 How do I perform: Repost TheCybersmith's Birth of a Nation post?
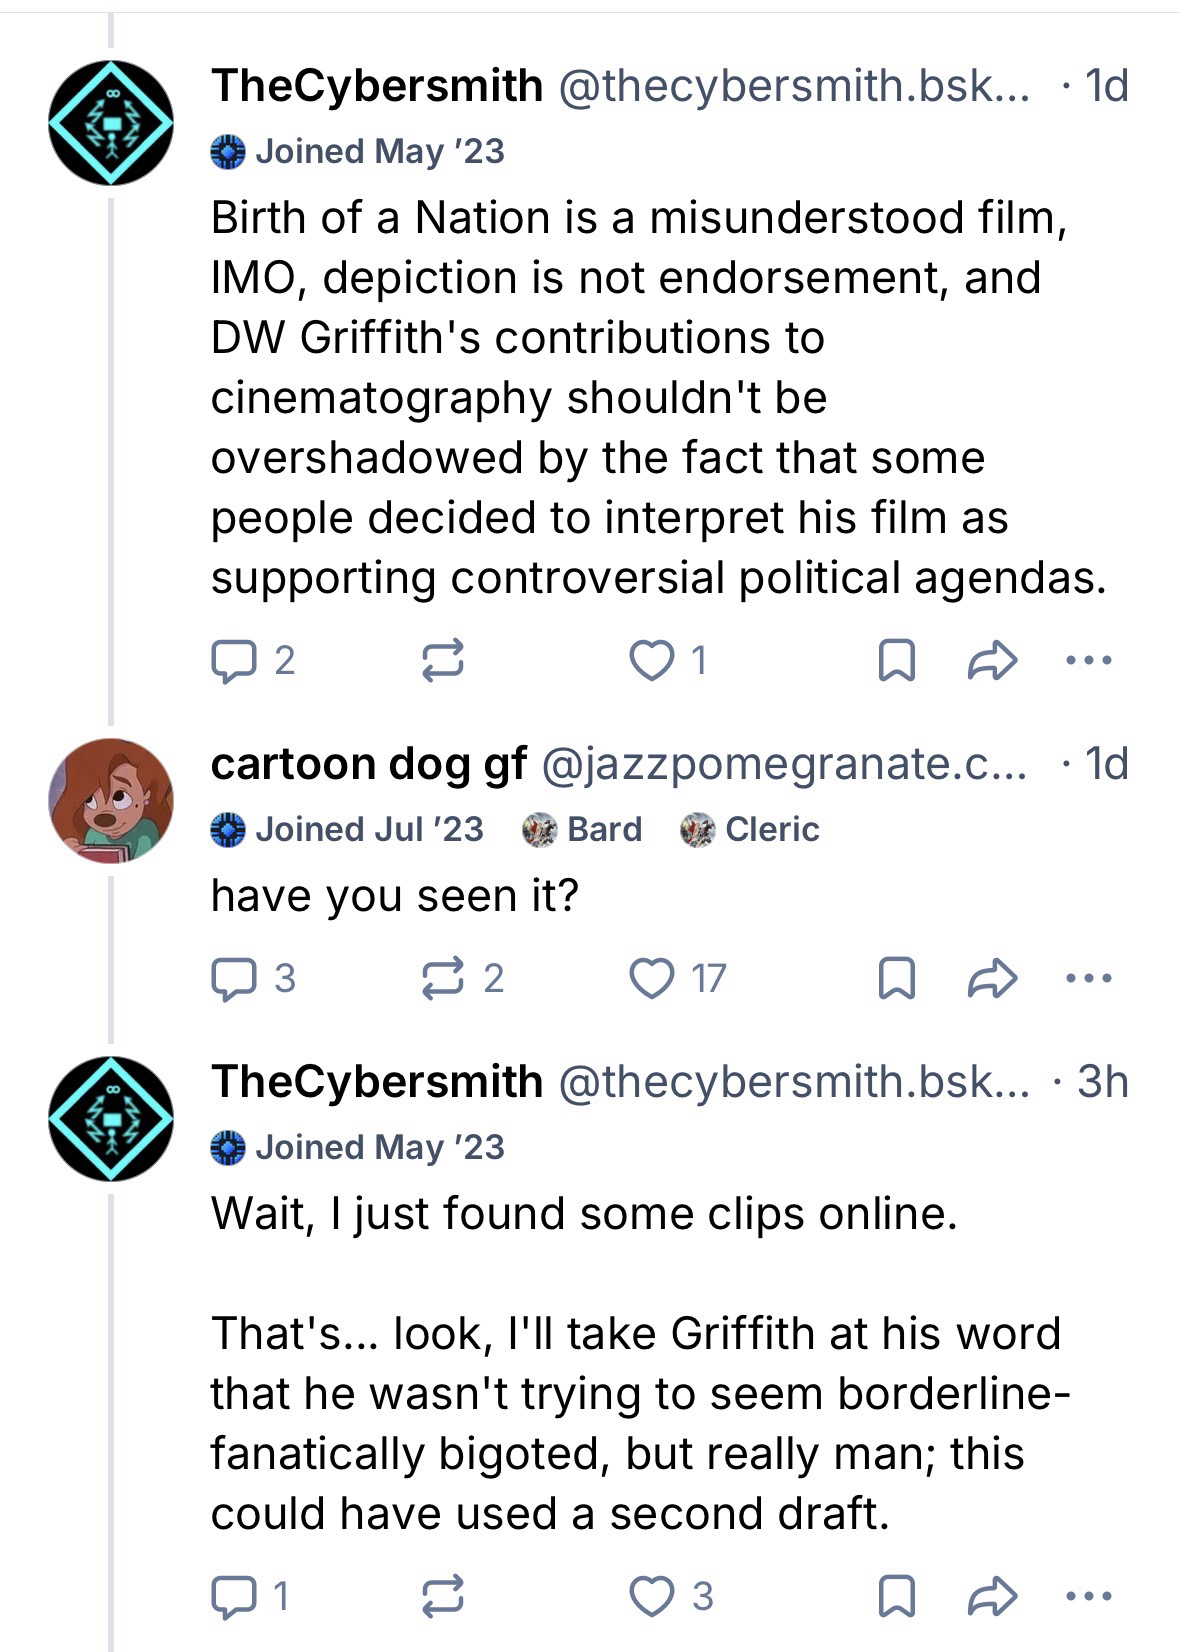[x=443, y=660]
